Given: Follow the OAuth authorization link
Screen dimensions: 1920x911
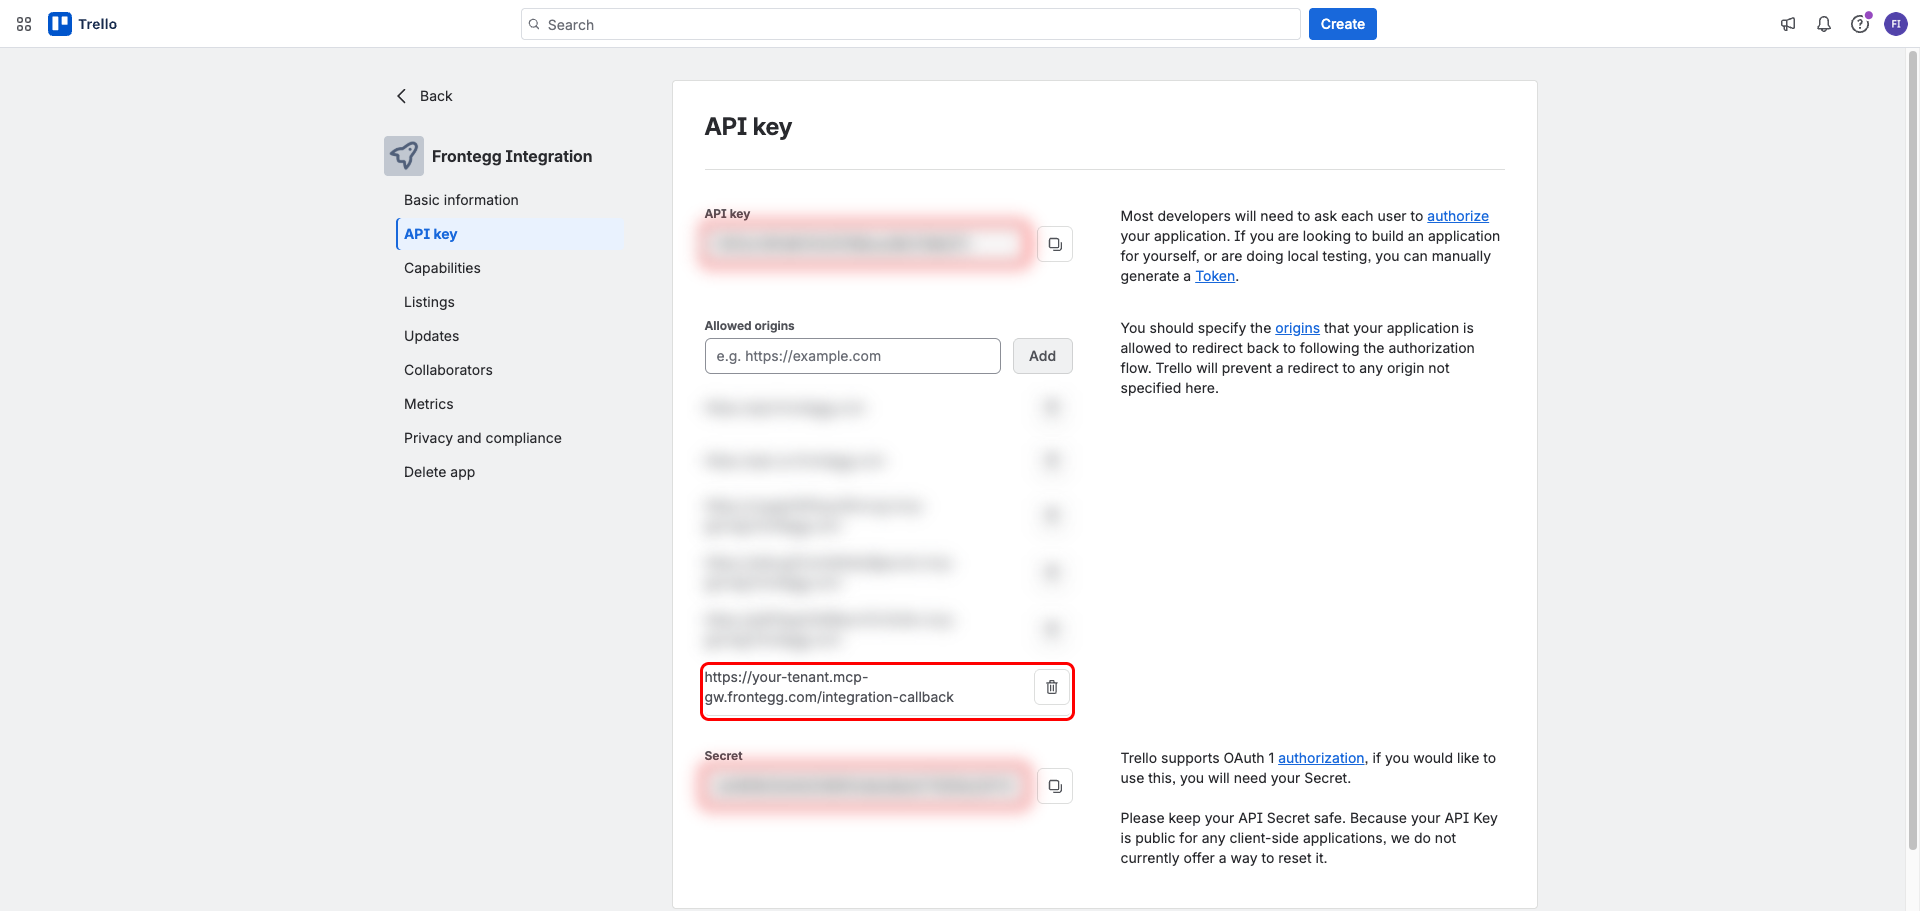Looking at the screenshot, I should tap(1321, 758).
